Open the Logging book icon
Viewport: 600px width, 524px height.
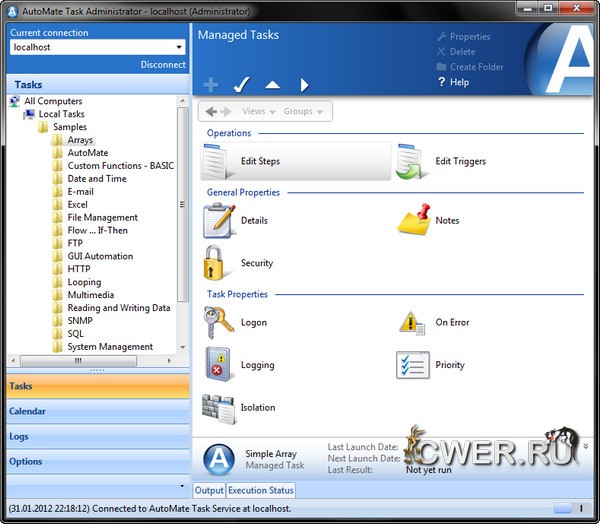coord(219,365)
